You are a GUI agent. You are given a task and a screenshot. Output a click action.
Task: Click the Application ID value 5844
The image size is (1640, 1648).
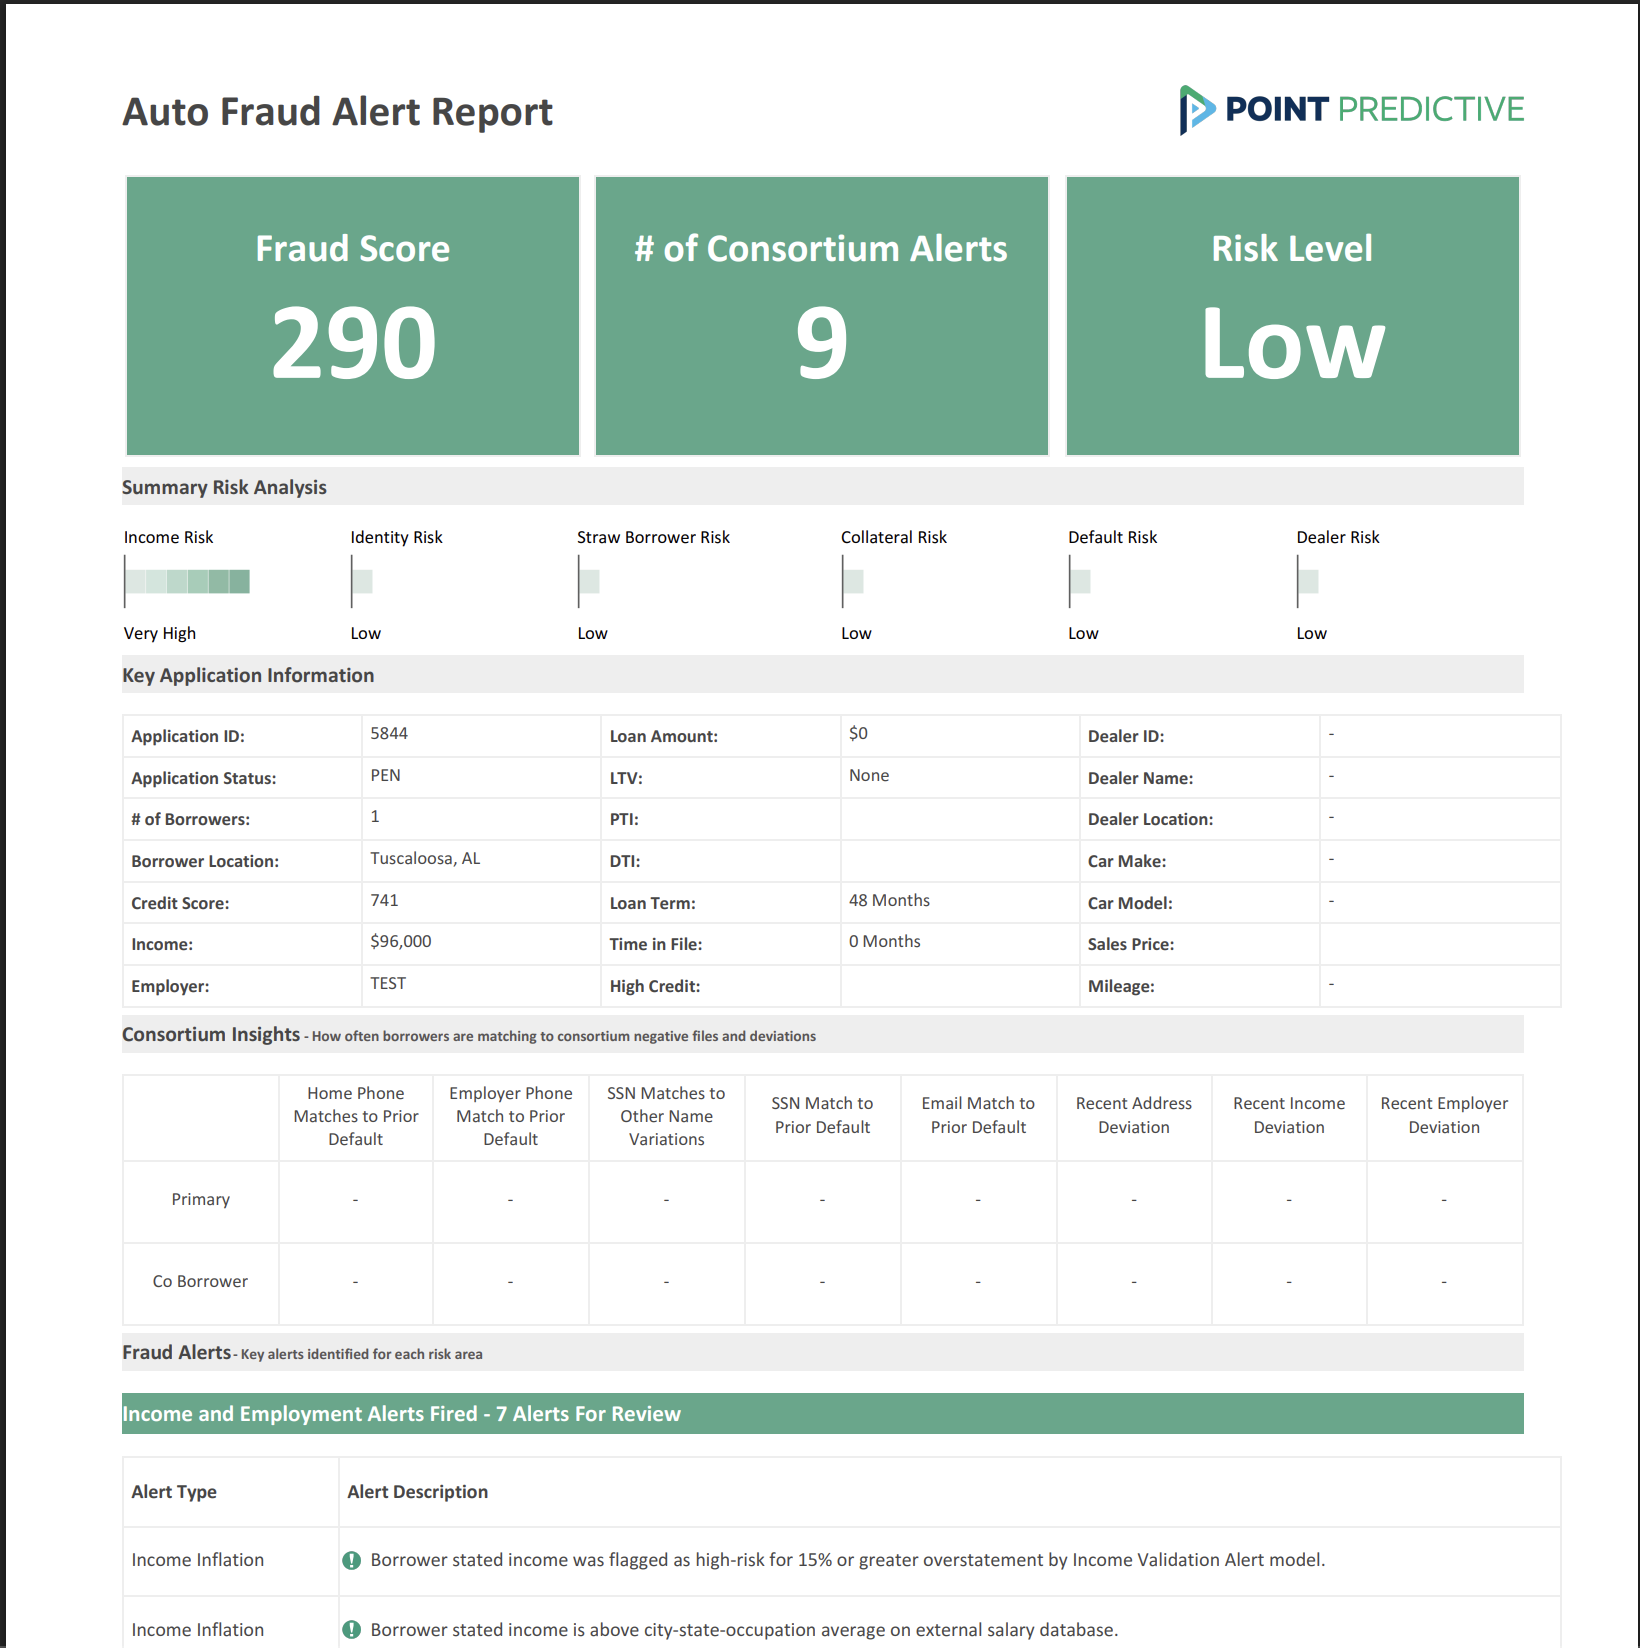pos(390,733)
